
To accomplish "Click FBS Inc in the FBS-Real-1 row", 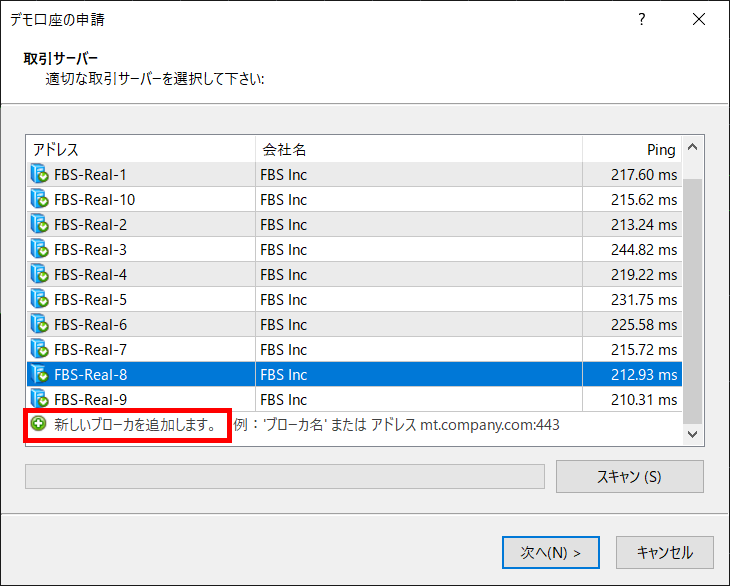I will point(284,175).
